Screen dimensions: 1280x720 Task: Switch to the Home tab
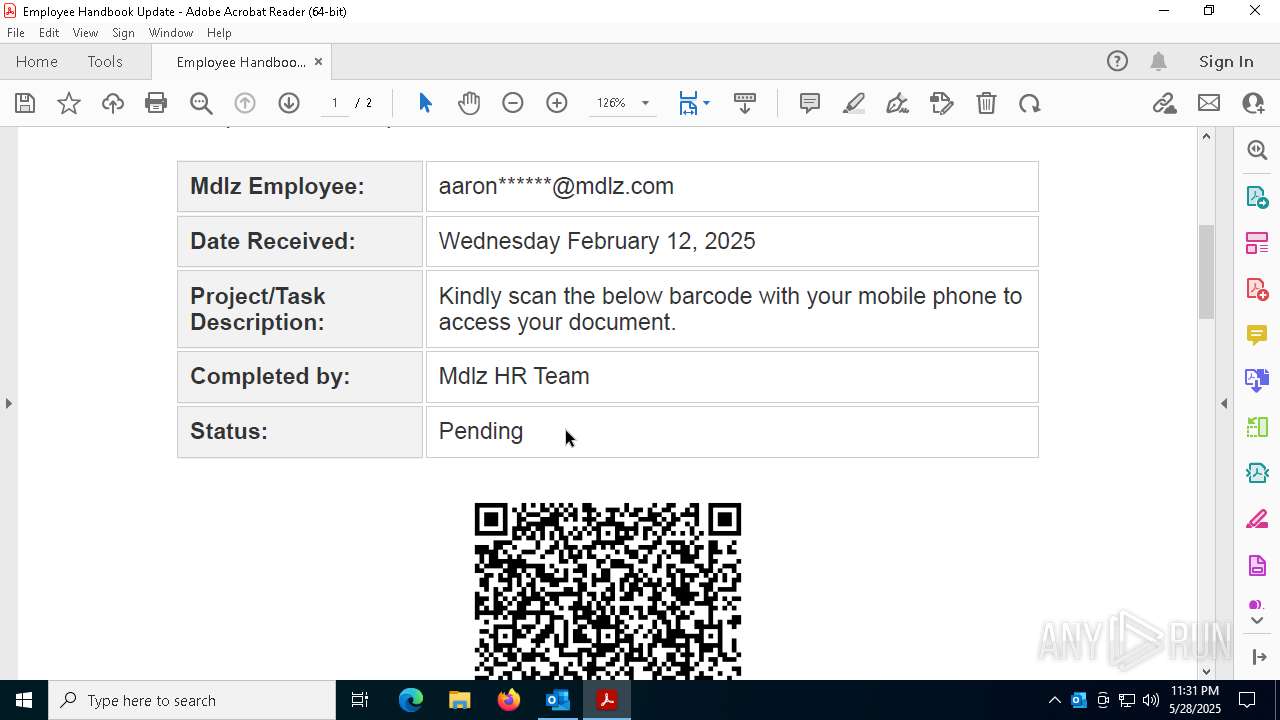(37, 61)
